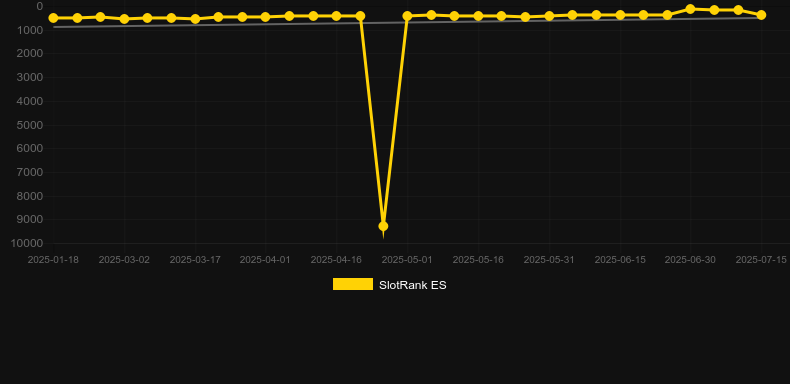Select the data point above 2025-06-15
The height and width of the screenshot is (384, 790).
(x=620, y=15)
